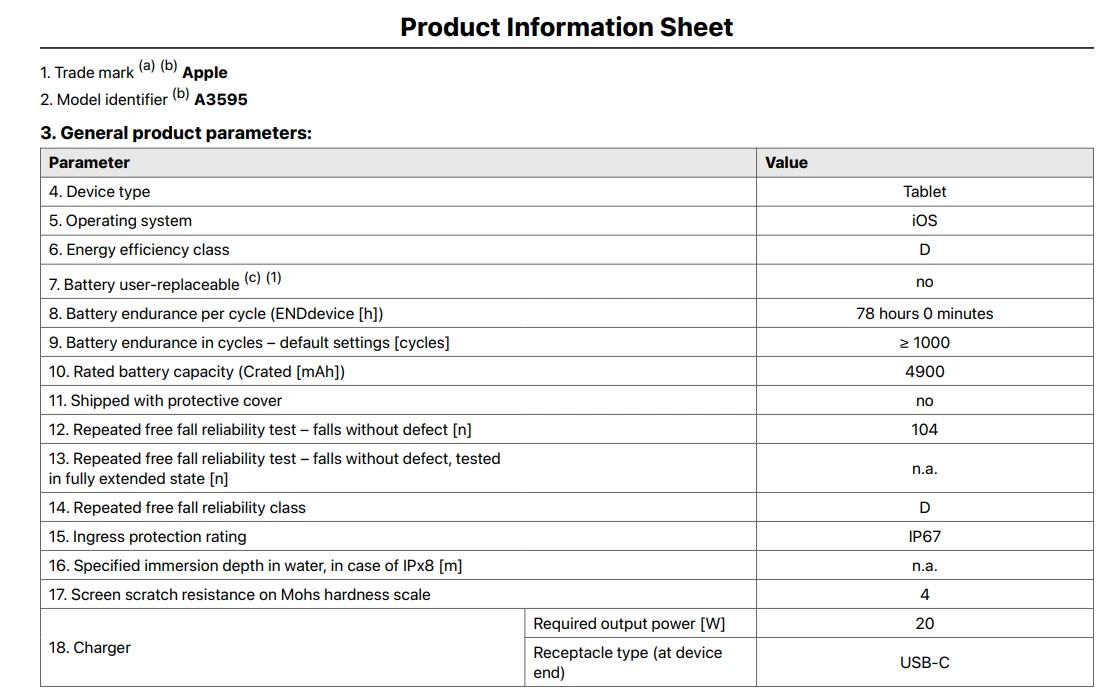Screen dimensions: 1108x690
Task: Click the iOS operating system value
Action: point(924,221)
